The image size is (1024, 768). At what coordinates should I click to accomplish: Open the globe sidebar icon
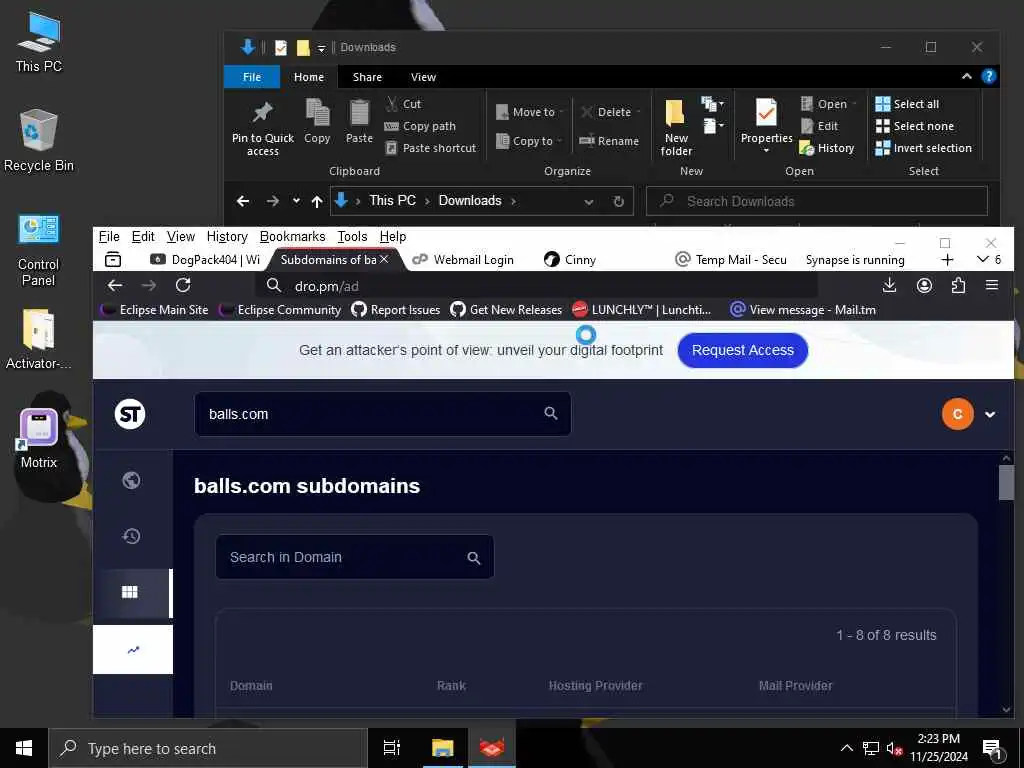pyautogui.click(x=131, y=480)
